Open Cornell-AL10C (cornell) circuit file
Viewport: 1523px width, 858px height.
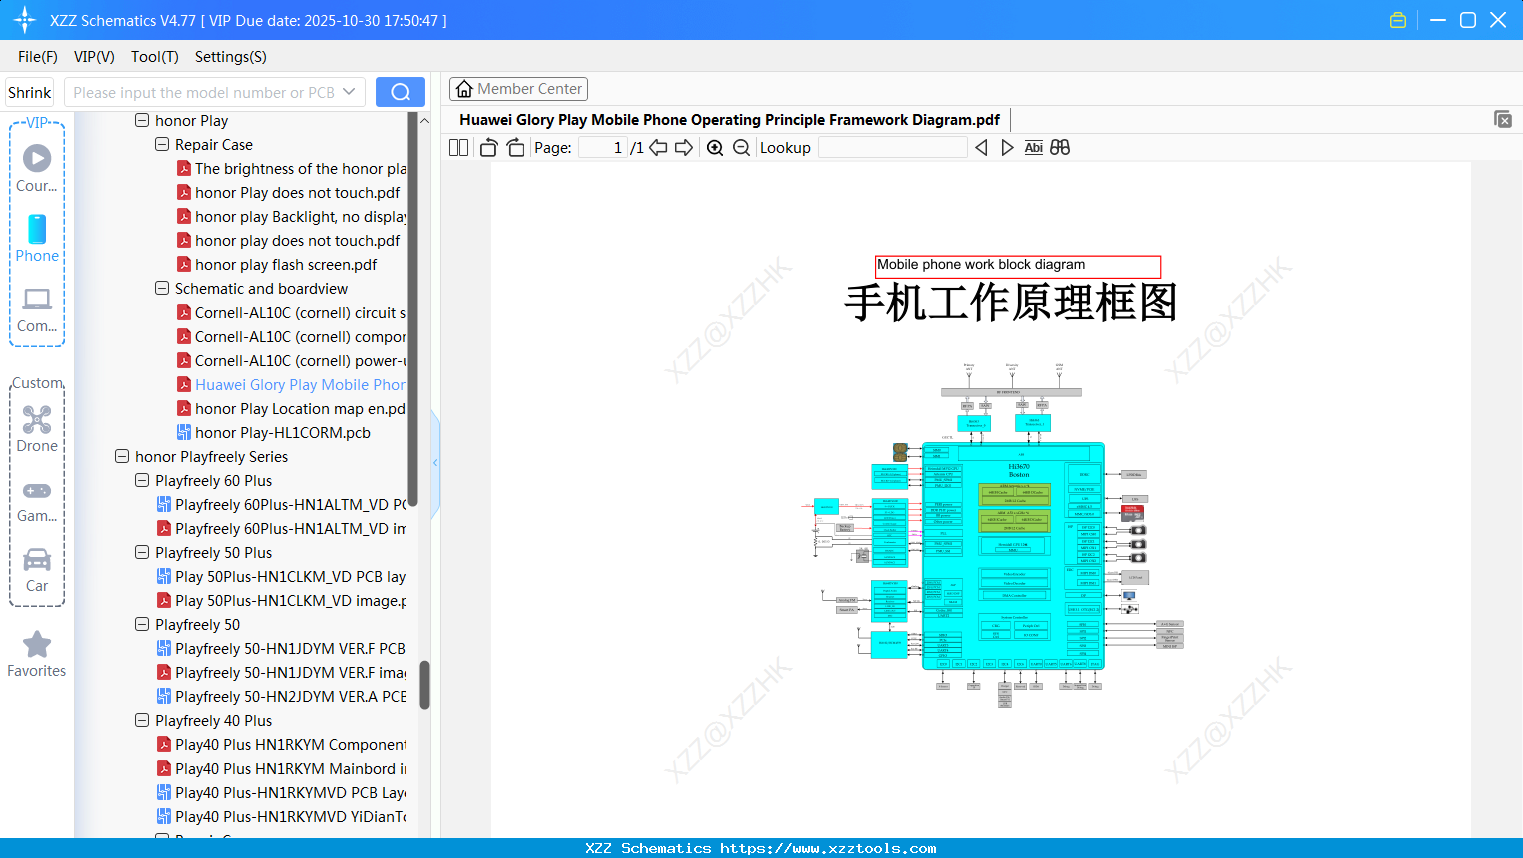[x=292, y=312]
